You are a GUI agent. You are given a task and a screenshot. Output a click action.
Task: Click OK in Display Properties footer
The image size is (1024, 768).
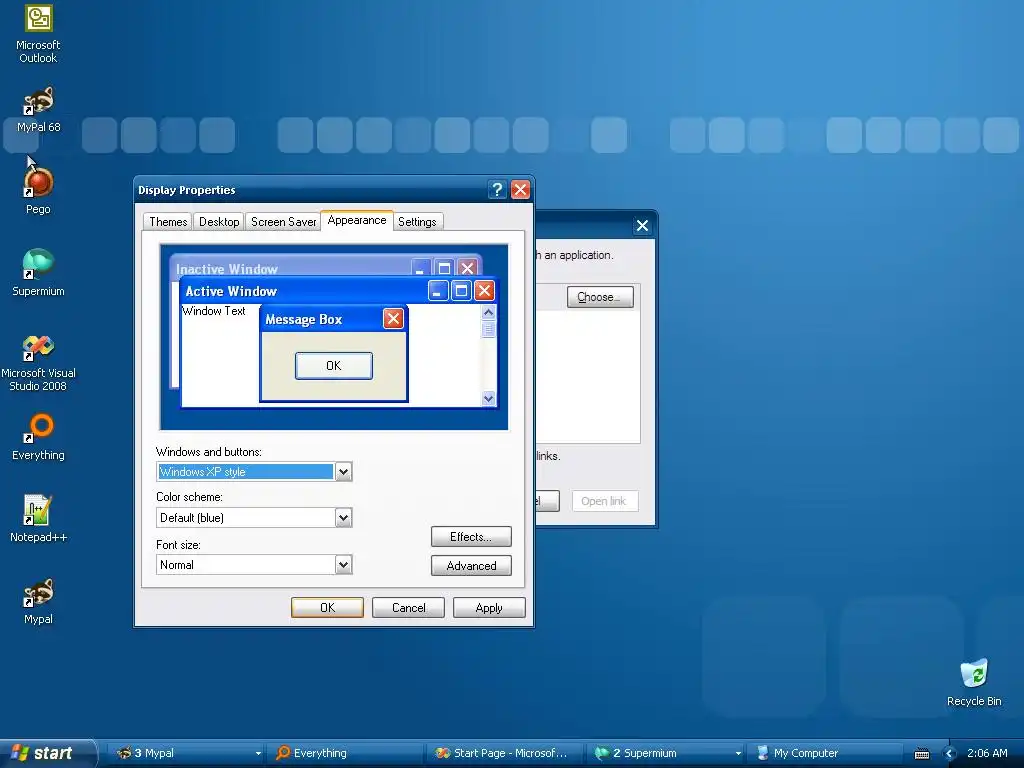tap(327, 607)
